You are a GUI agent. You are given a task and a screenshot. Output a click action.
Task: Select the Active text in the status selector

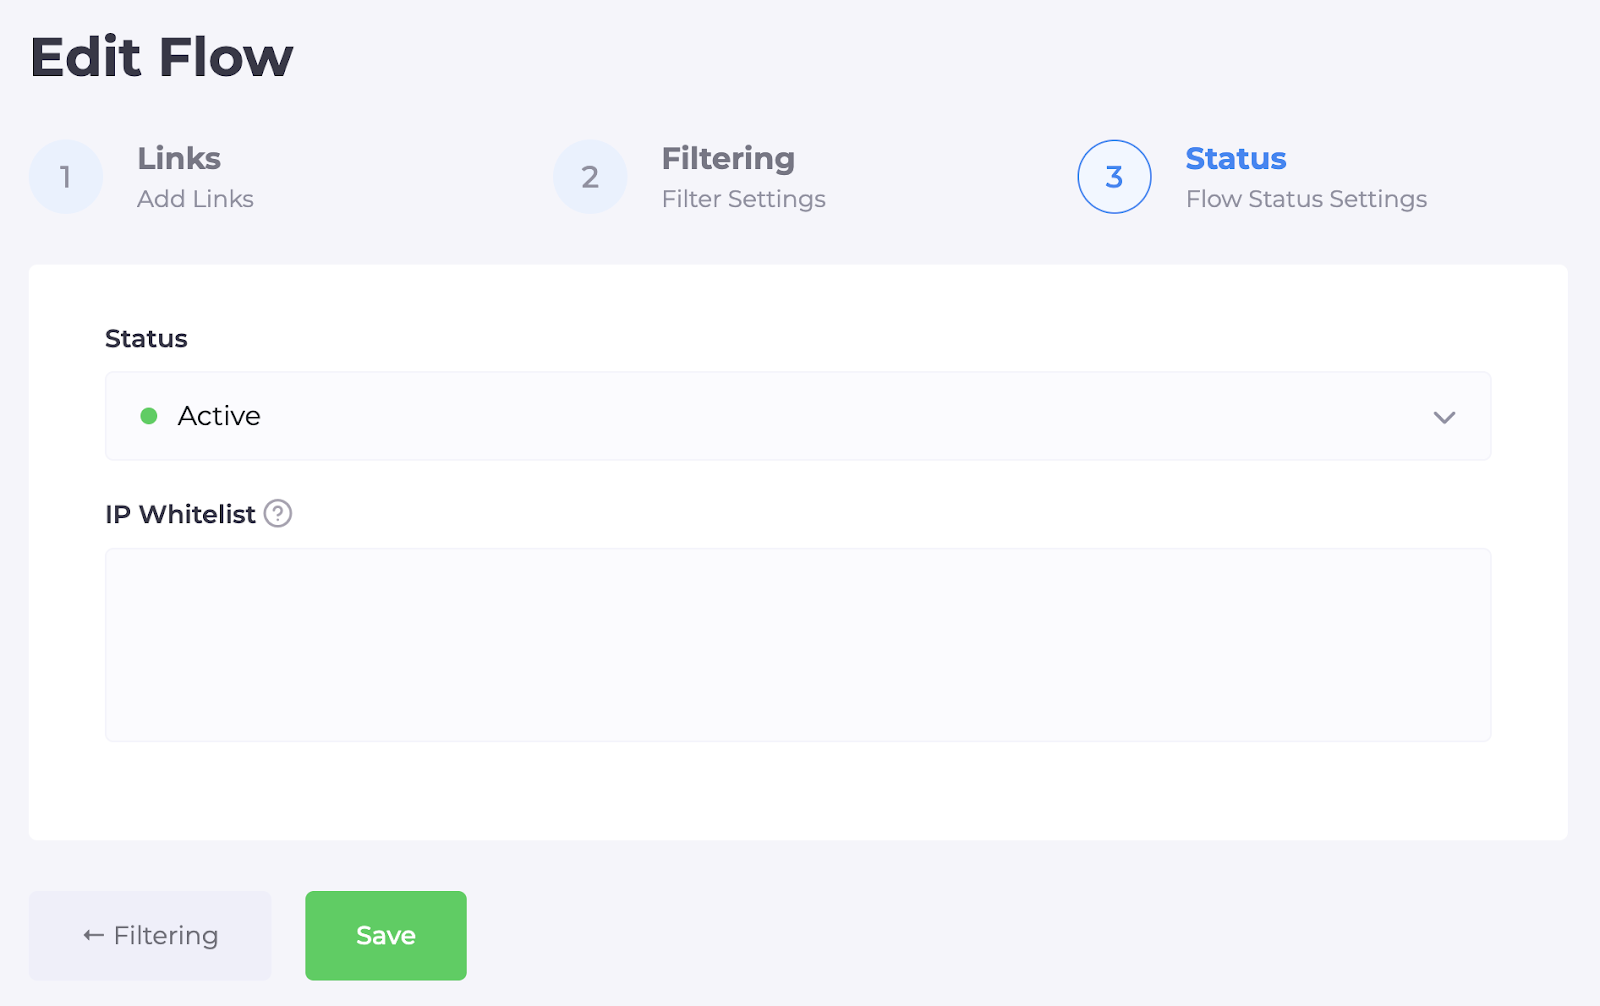tap(219, 416)
